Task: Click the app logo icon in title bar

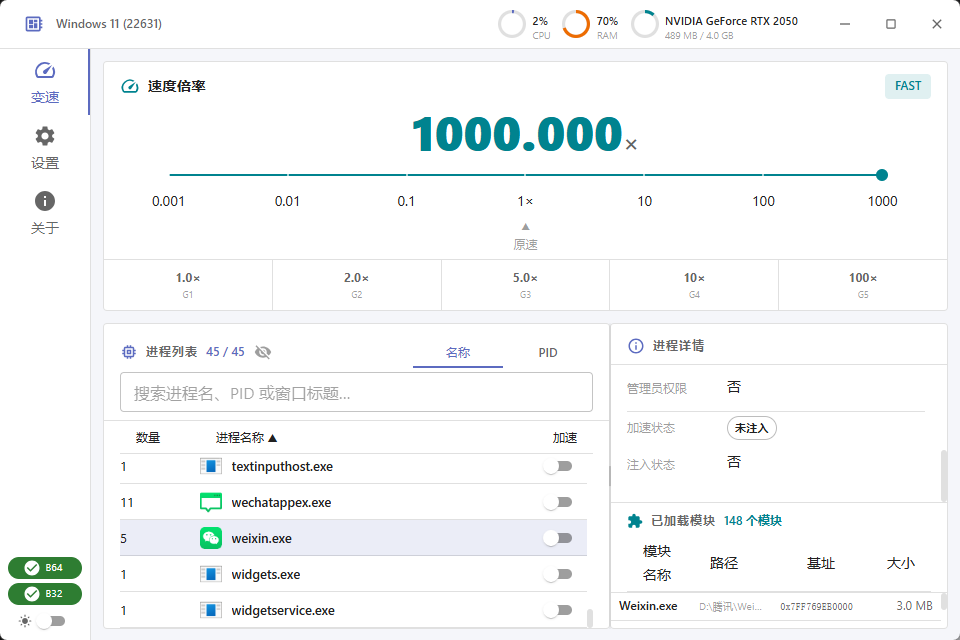Action: click(34, 24)
